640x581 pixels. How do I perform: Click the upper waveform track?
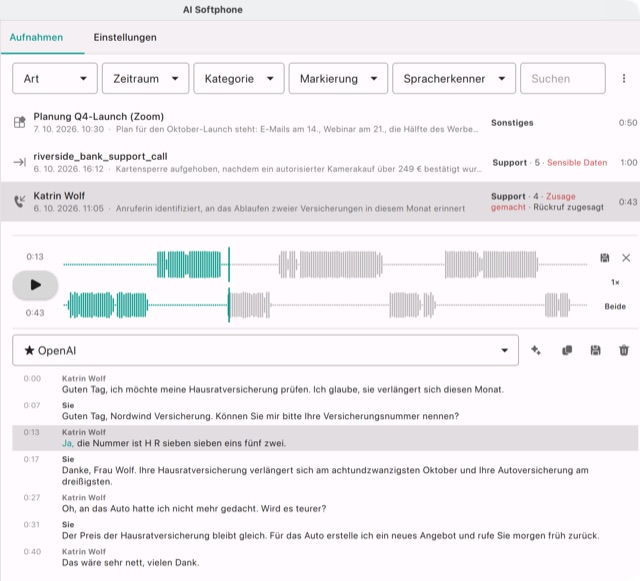(325, 265)
